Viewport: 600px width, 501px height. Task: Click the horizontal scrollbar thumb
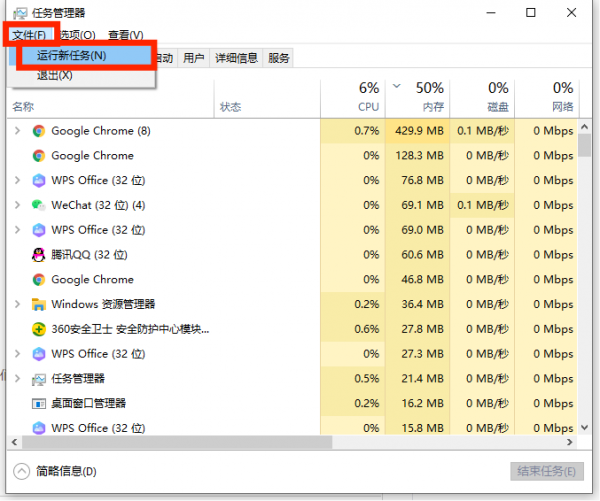pyautogui.click(x=177, y=442)
